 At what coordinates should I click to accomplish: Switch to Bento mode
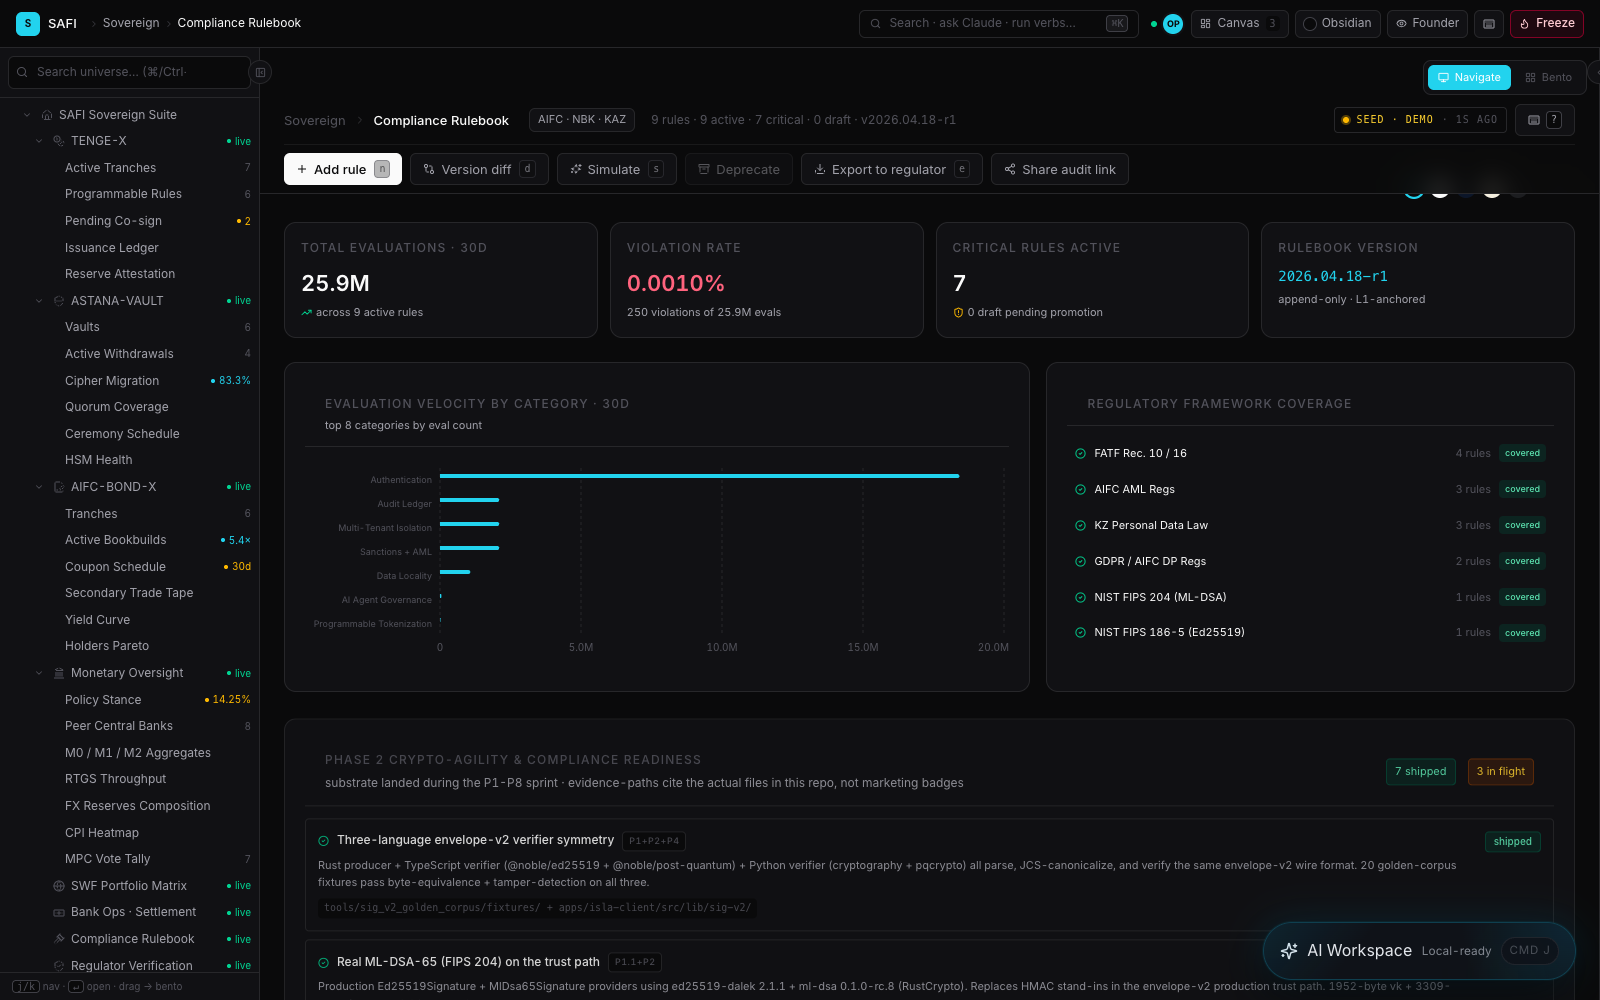pyautogui.click(x=1548, y=77)
